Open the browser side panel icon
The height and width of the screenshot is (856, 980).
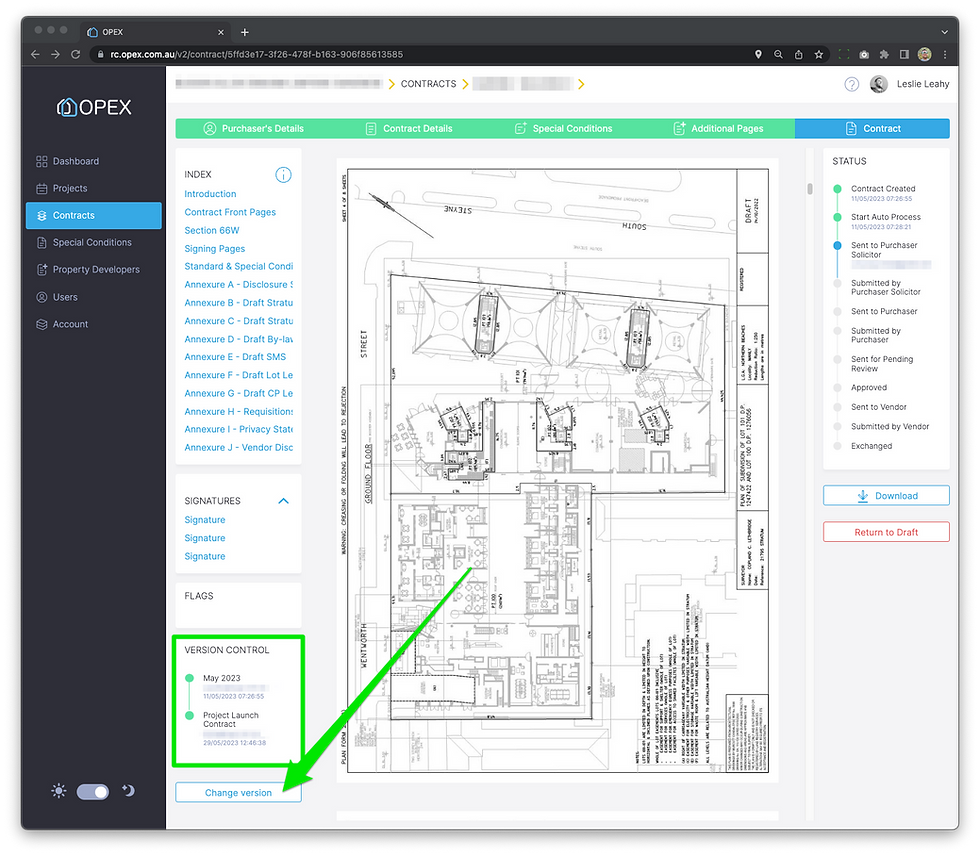coord(904,54)
